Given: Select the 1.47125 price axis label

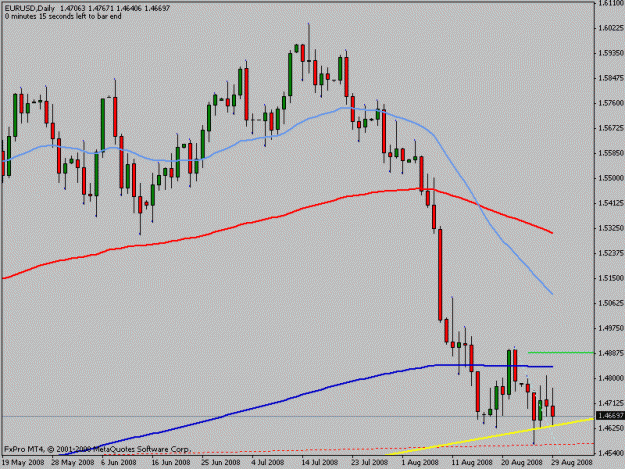Looking at the screenshot, I should [611, 403].
